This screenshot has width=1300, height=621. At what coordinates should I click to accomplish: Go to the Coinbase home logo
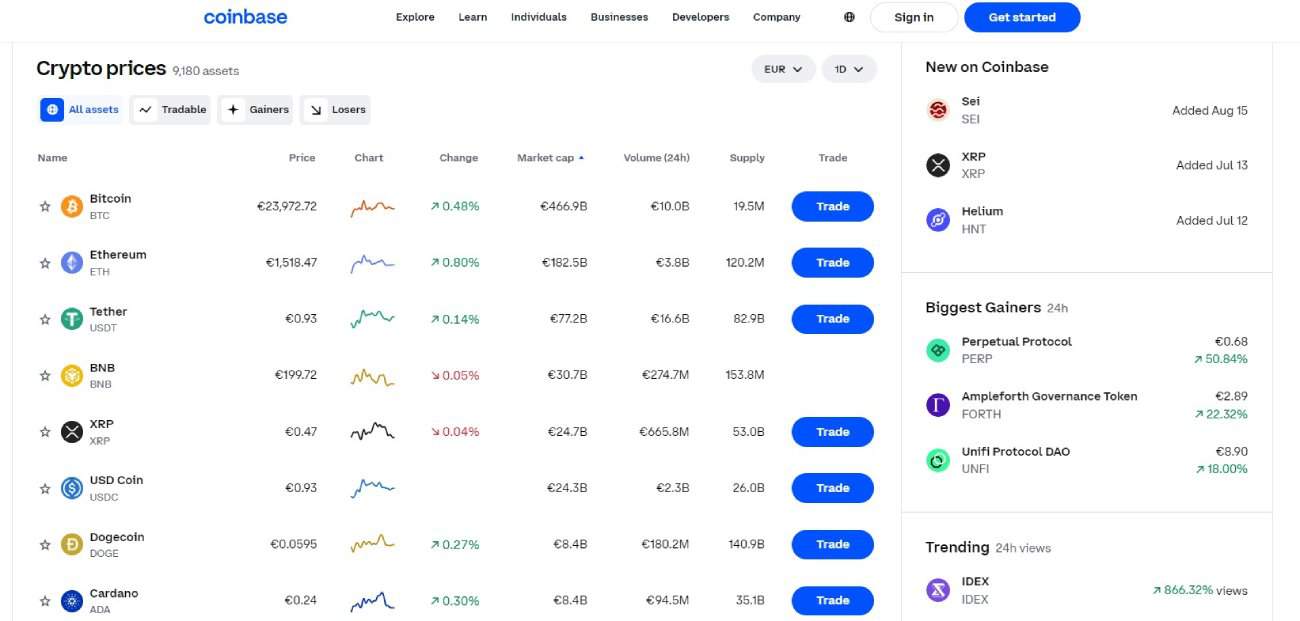pos(245,17)
